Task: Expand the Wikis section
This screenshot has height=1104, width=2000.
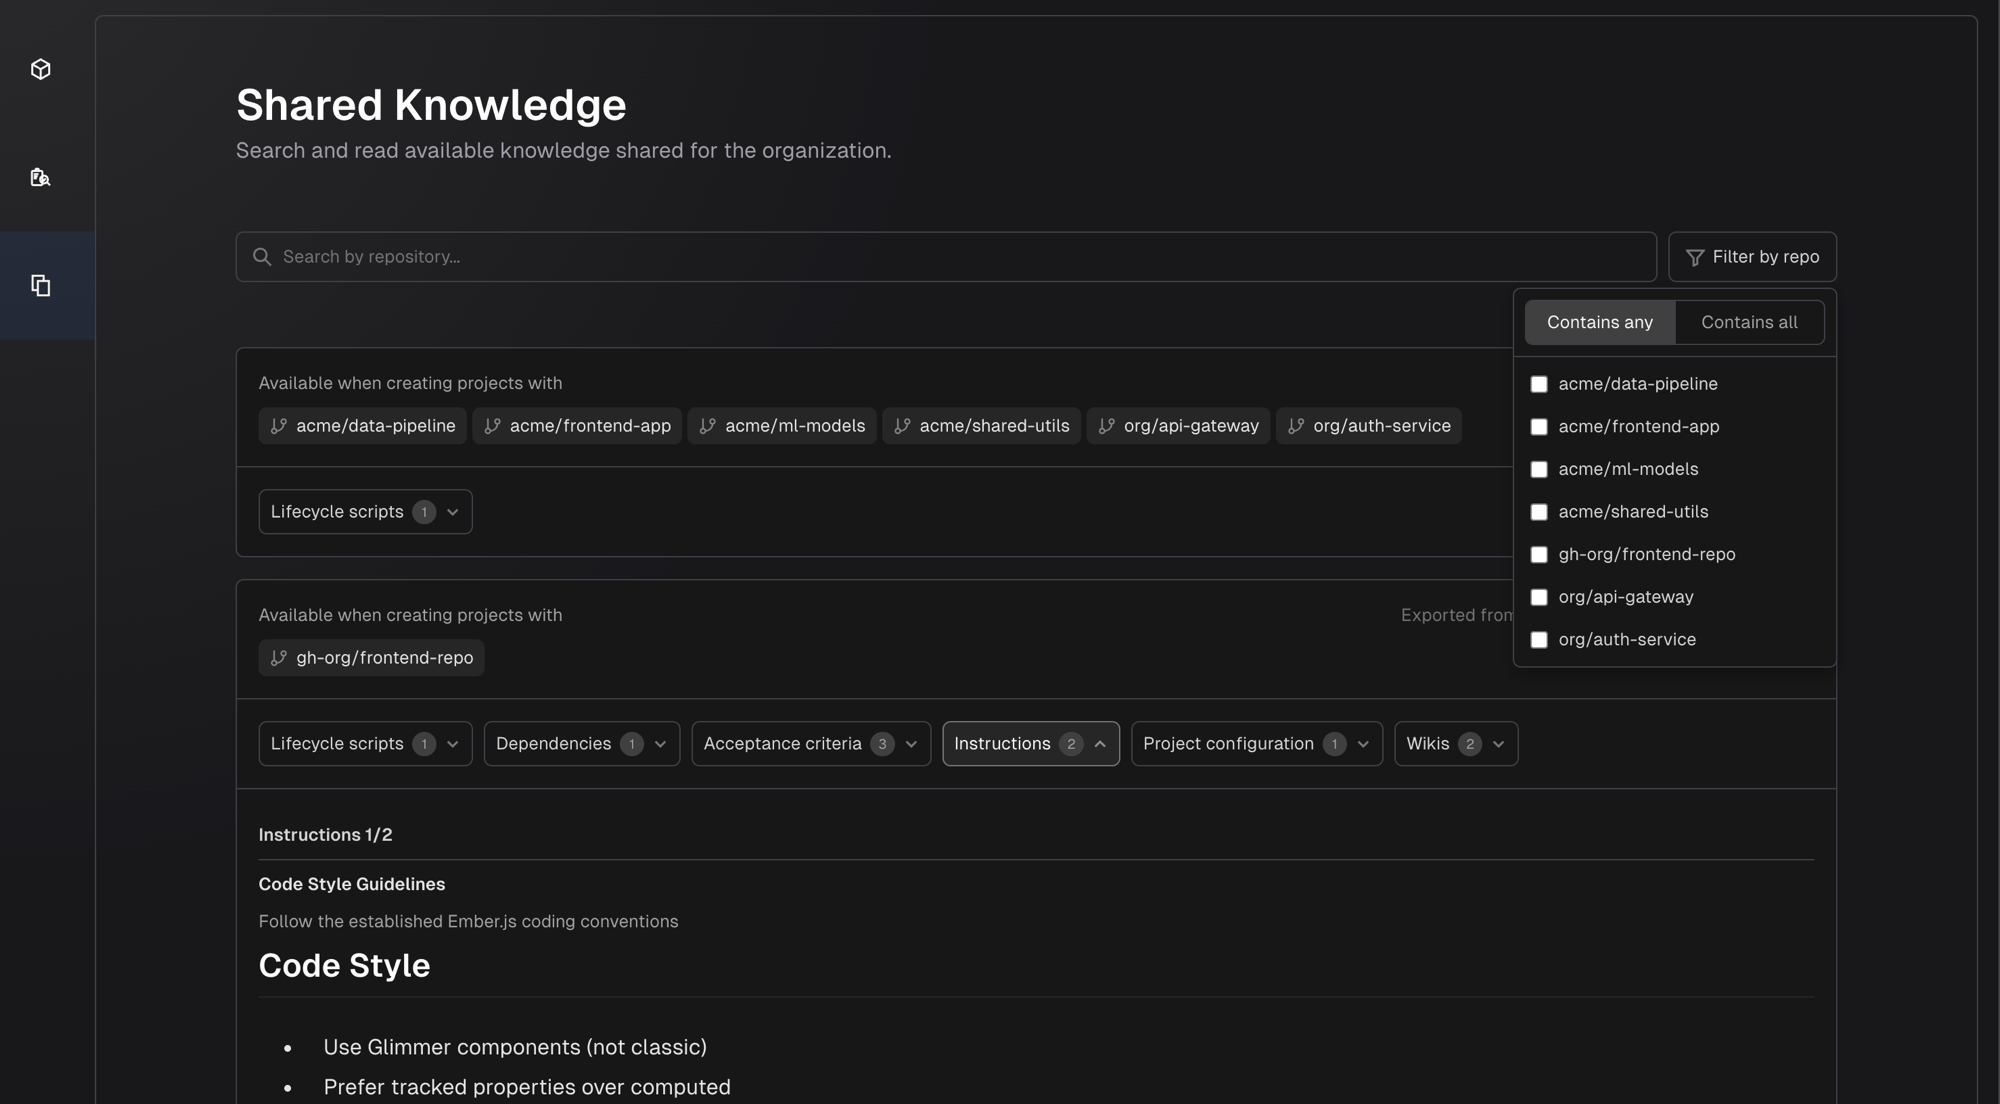Action: pyautogui.click(x=1456, y=744)
